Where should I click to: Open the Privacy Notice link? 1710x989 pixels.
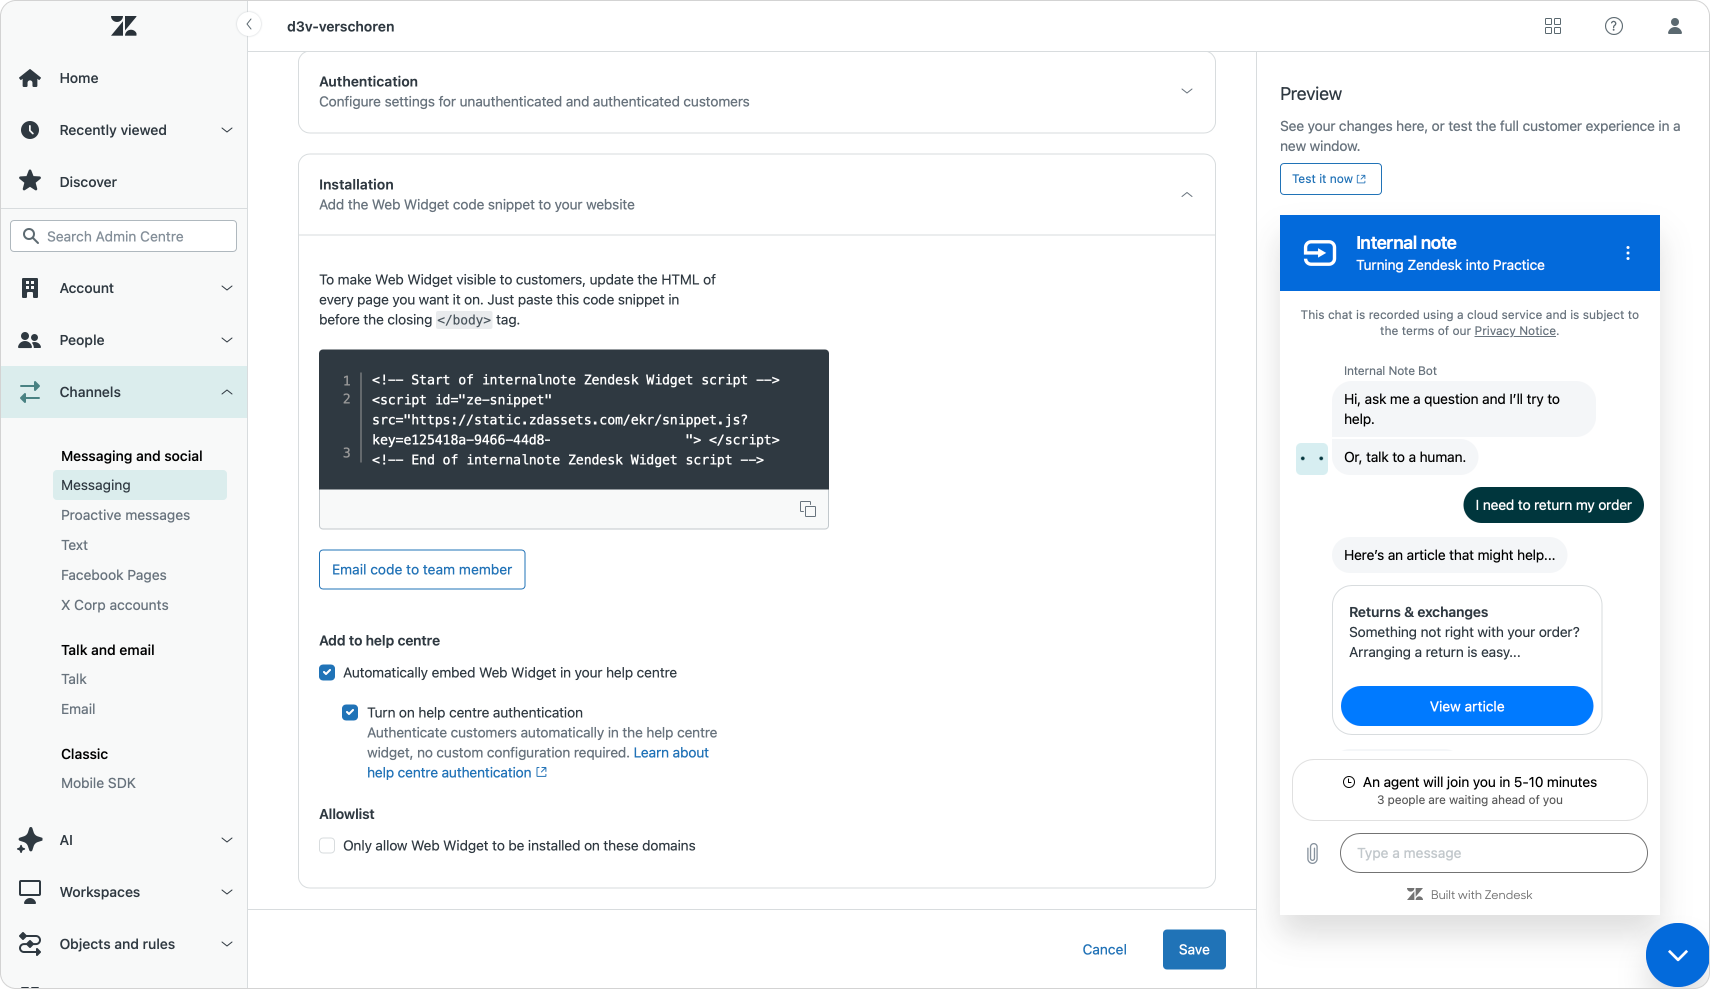pos(1515,331)
